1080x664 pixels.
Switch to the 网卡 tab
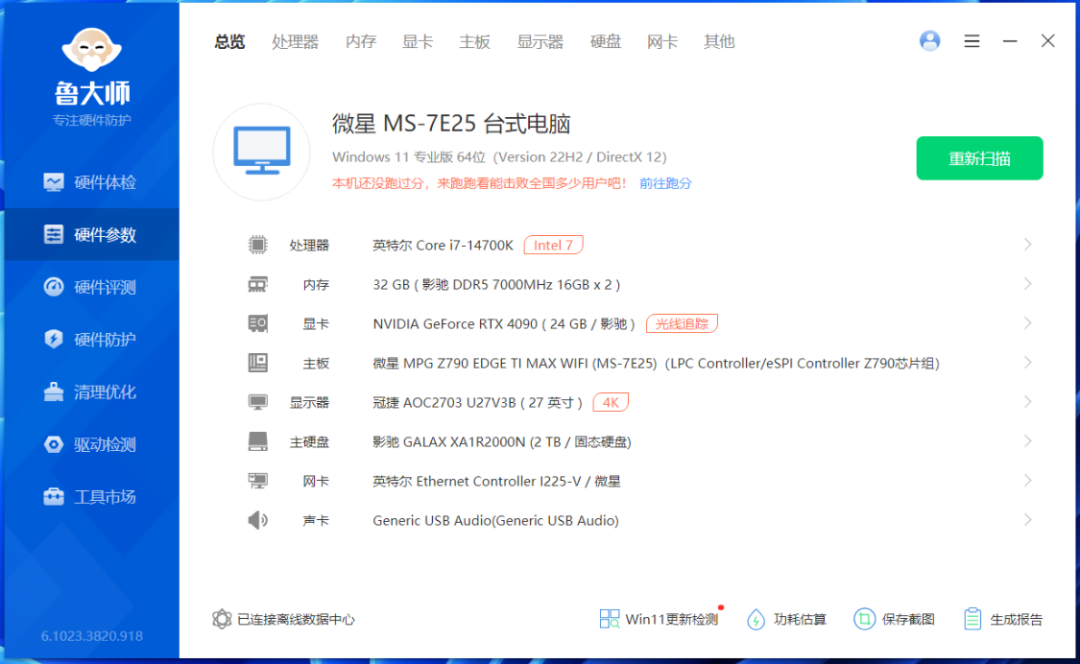pos(662,42)
